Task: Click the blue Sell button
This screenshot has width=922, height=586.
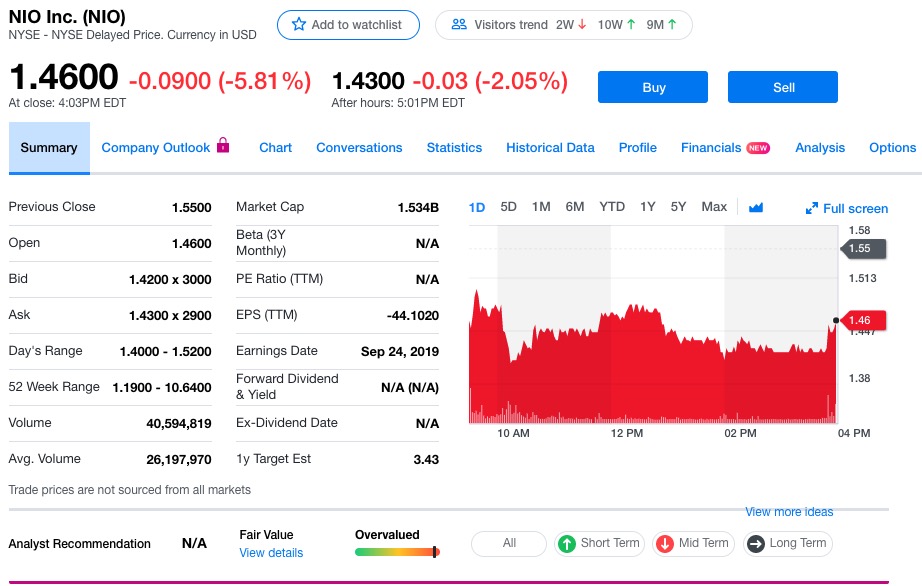Action: [x=783, y=87]
